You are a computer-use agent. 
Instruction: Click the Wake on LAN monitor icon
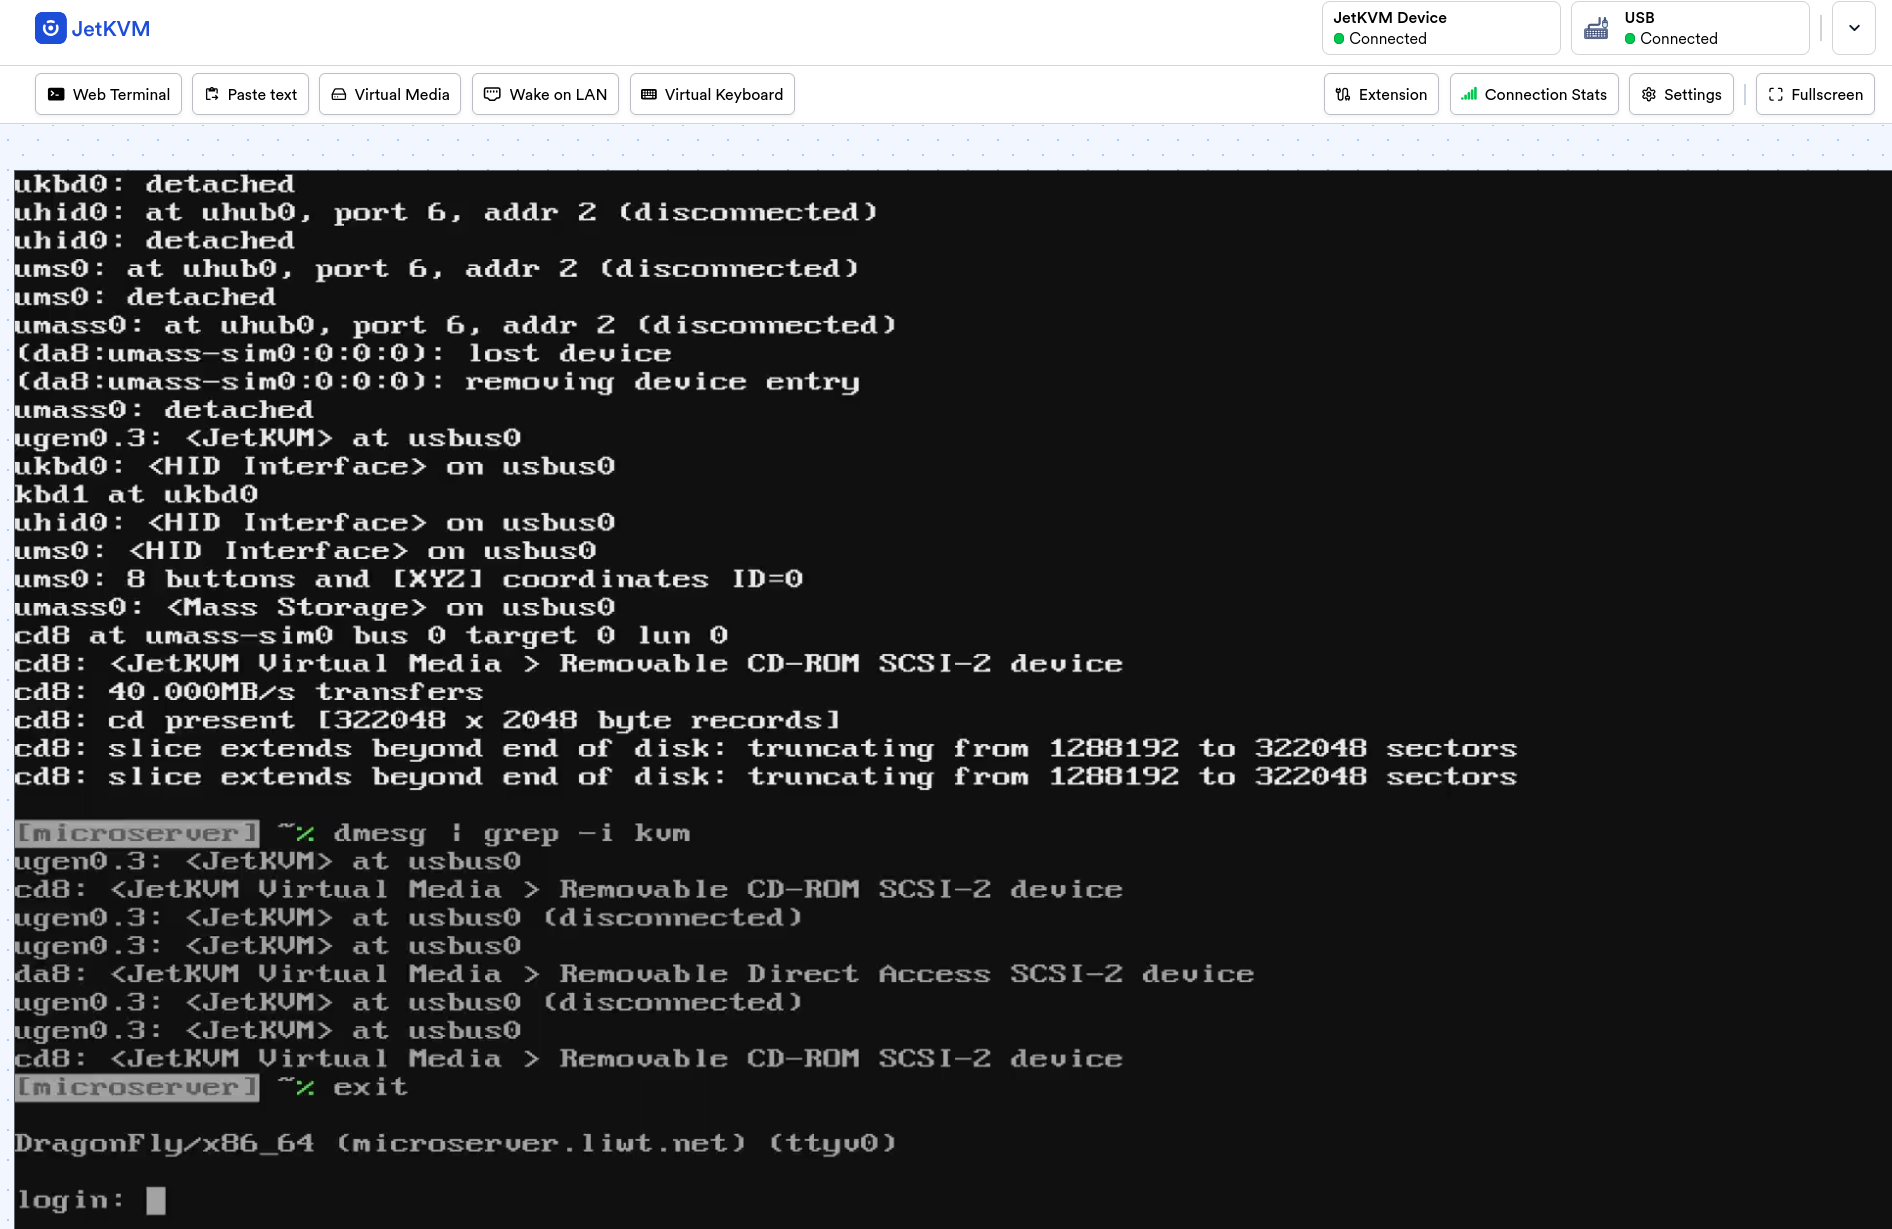pyautogui.click(x=492, y=94)
